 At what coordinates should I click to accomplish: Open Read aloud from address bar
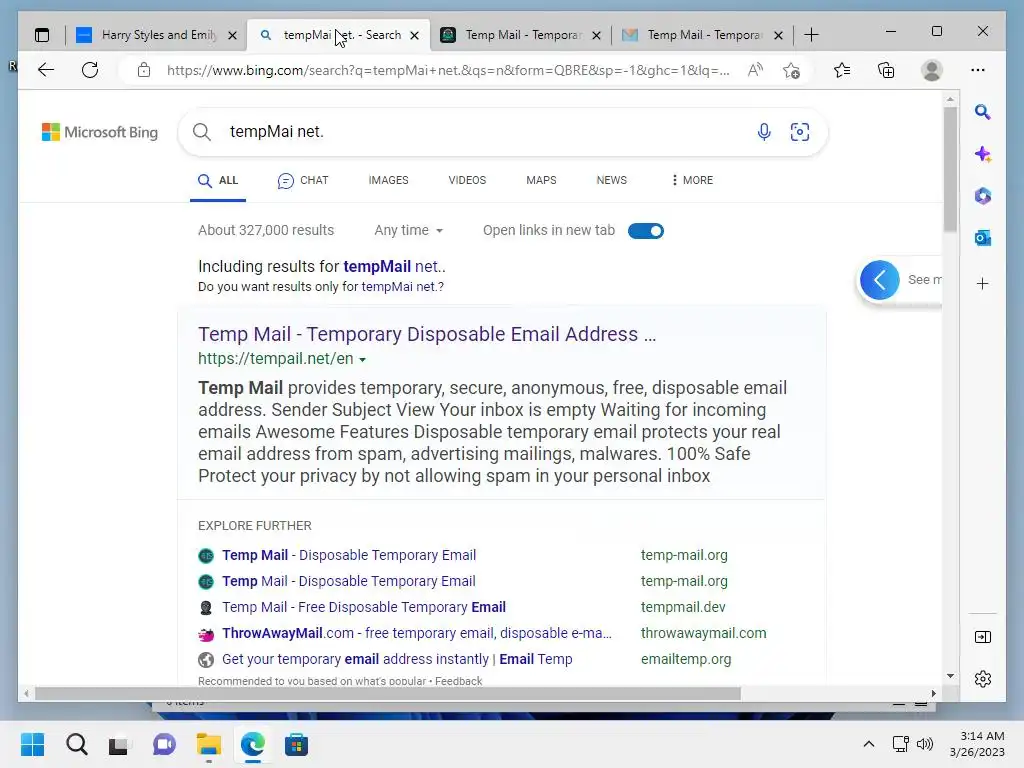pos(755,70)
